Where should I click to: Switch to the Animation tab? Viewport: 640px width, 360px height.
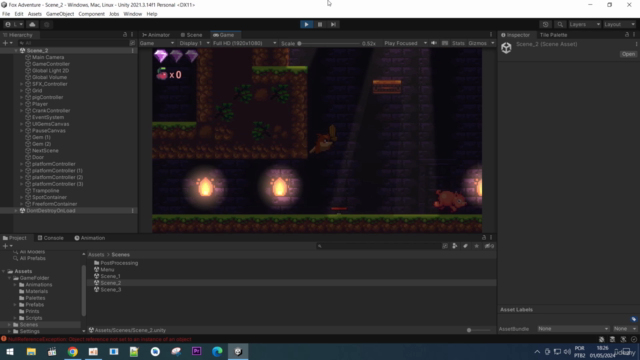pos(90,238)
